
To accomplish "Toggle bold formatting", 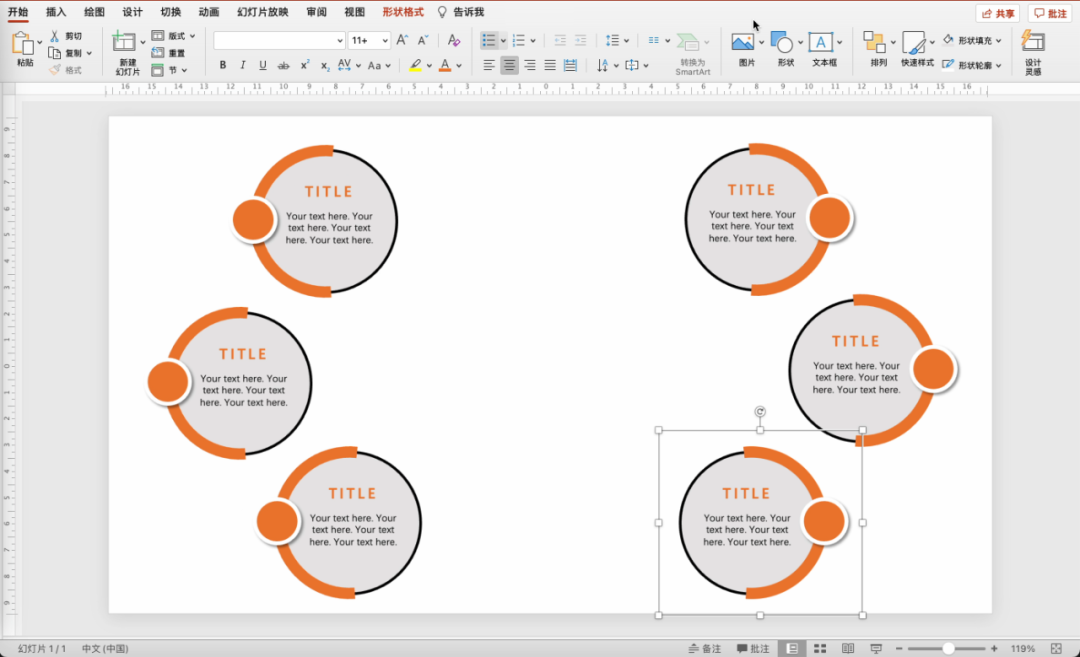I will tap(222, 65).
